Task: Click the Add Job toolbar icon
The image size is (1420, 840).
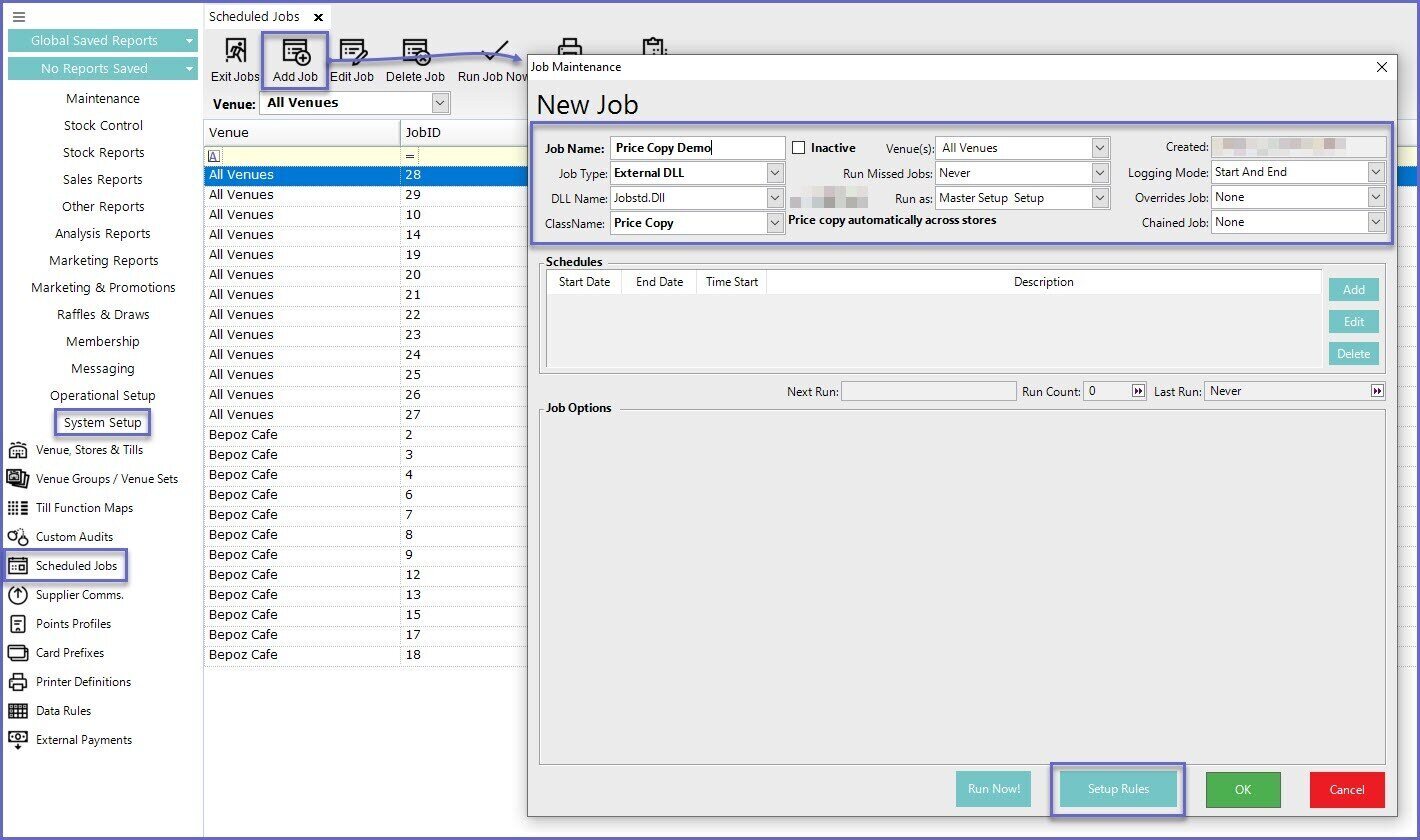Action: (295, 61)
